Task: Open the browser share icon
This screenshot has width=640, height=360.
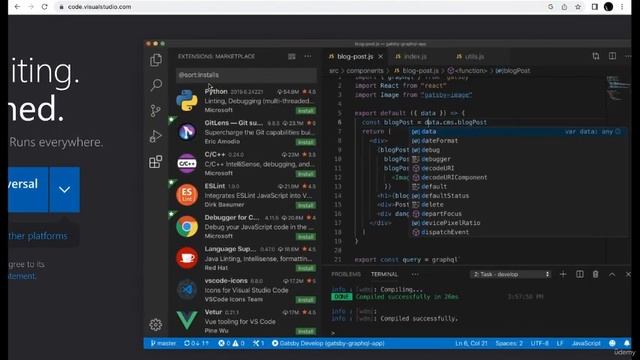Action: tap(564, 7)
